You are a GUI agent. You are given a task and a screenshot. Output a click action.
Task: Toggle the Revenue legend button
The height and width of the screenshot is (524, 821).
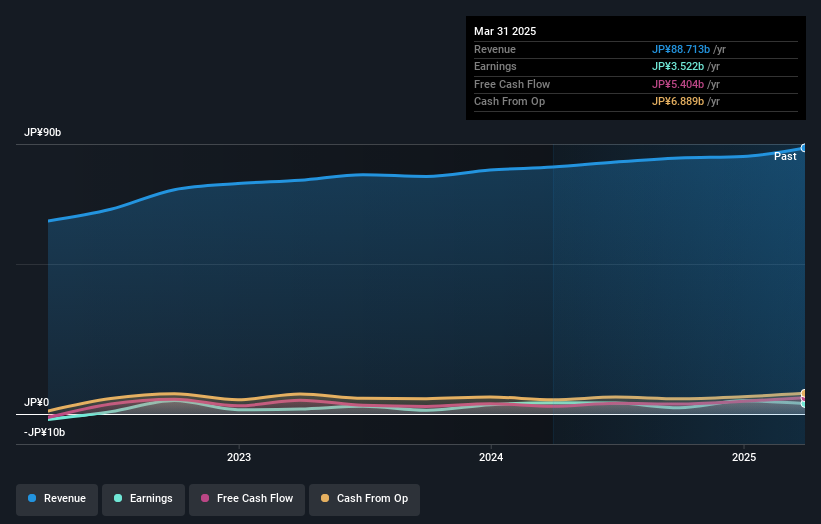click(57, 499)
